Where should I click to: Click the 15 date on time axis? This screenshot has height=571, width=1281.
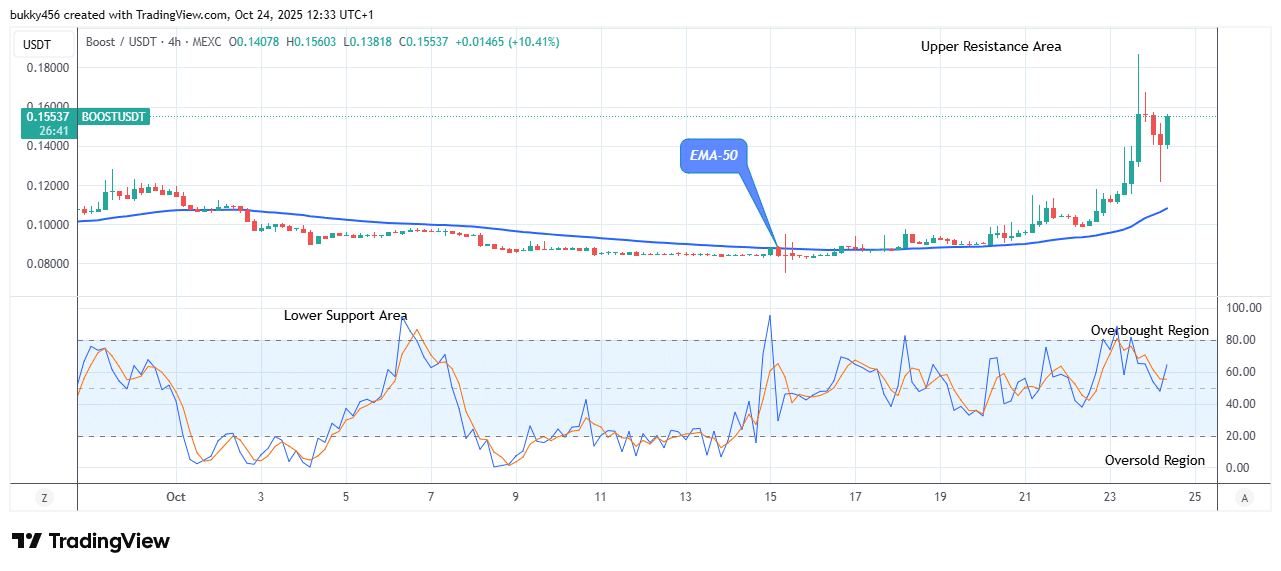[x=770, y=496]
